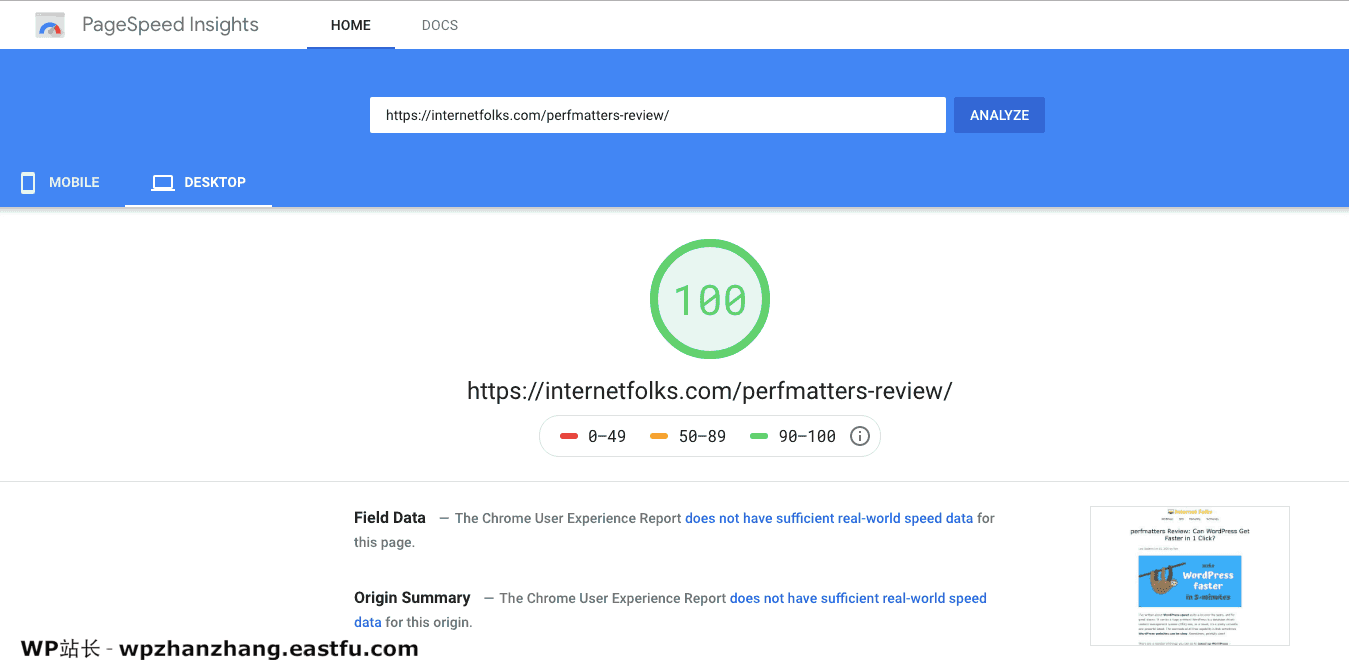The image size is (1349, 670).
Task: Click the analyzed URL heading text
Action: coord(710,391)
